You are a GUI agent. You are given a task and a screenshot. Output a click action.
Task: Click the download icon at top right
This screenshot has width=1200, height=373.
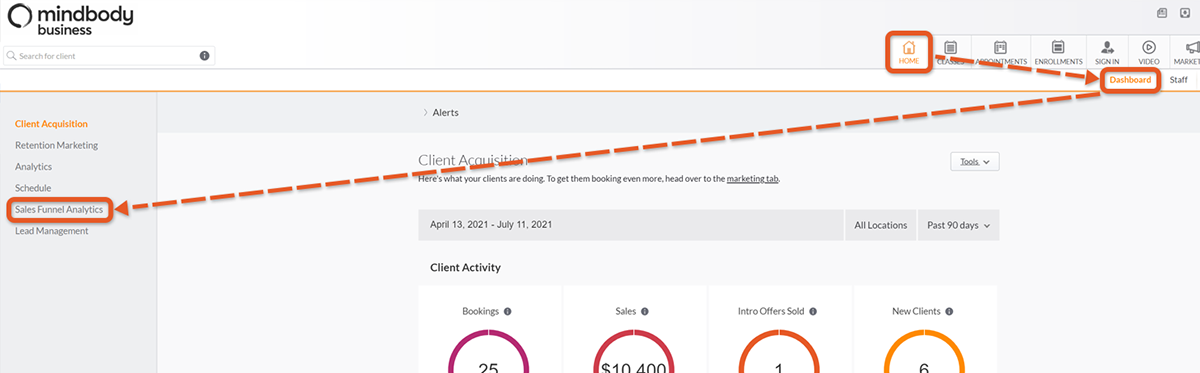pos(1185,13)
